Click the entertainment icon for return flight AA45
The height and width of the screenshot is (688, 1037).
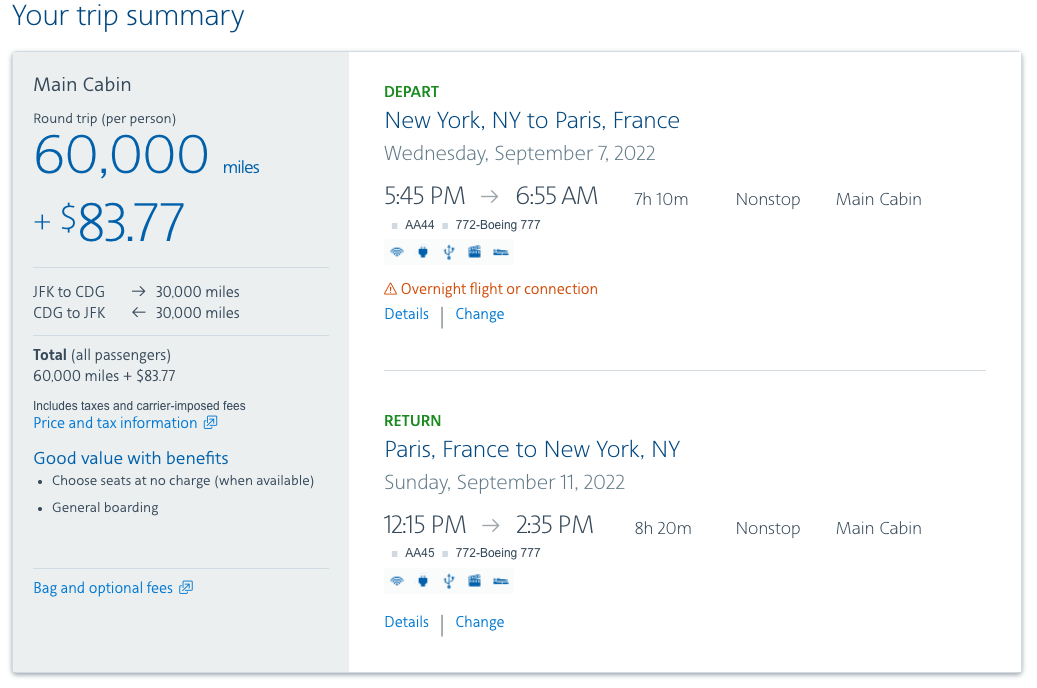pyautogui.click(x=475, y=581)
